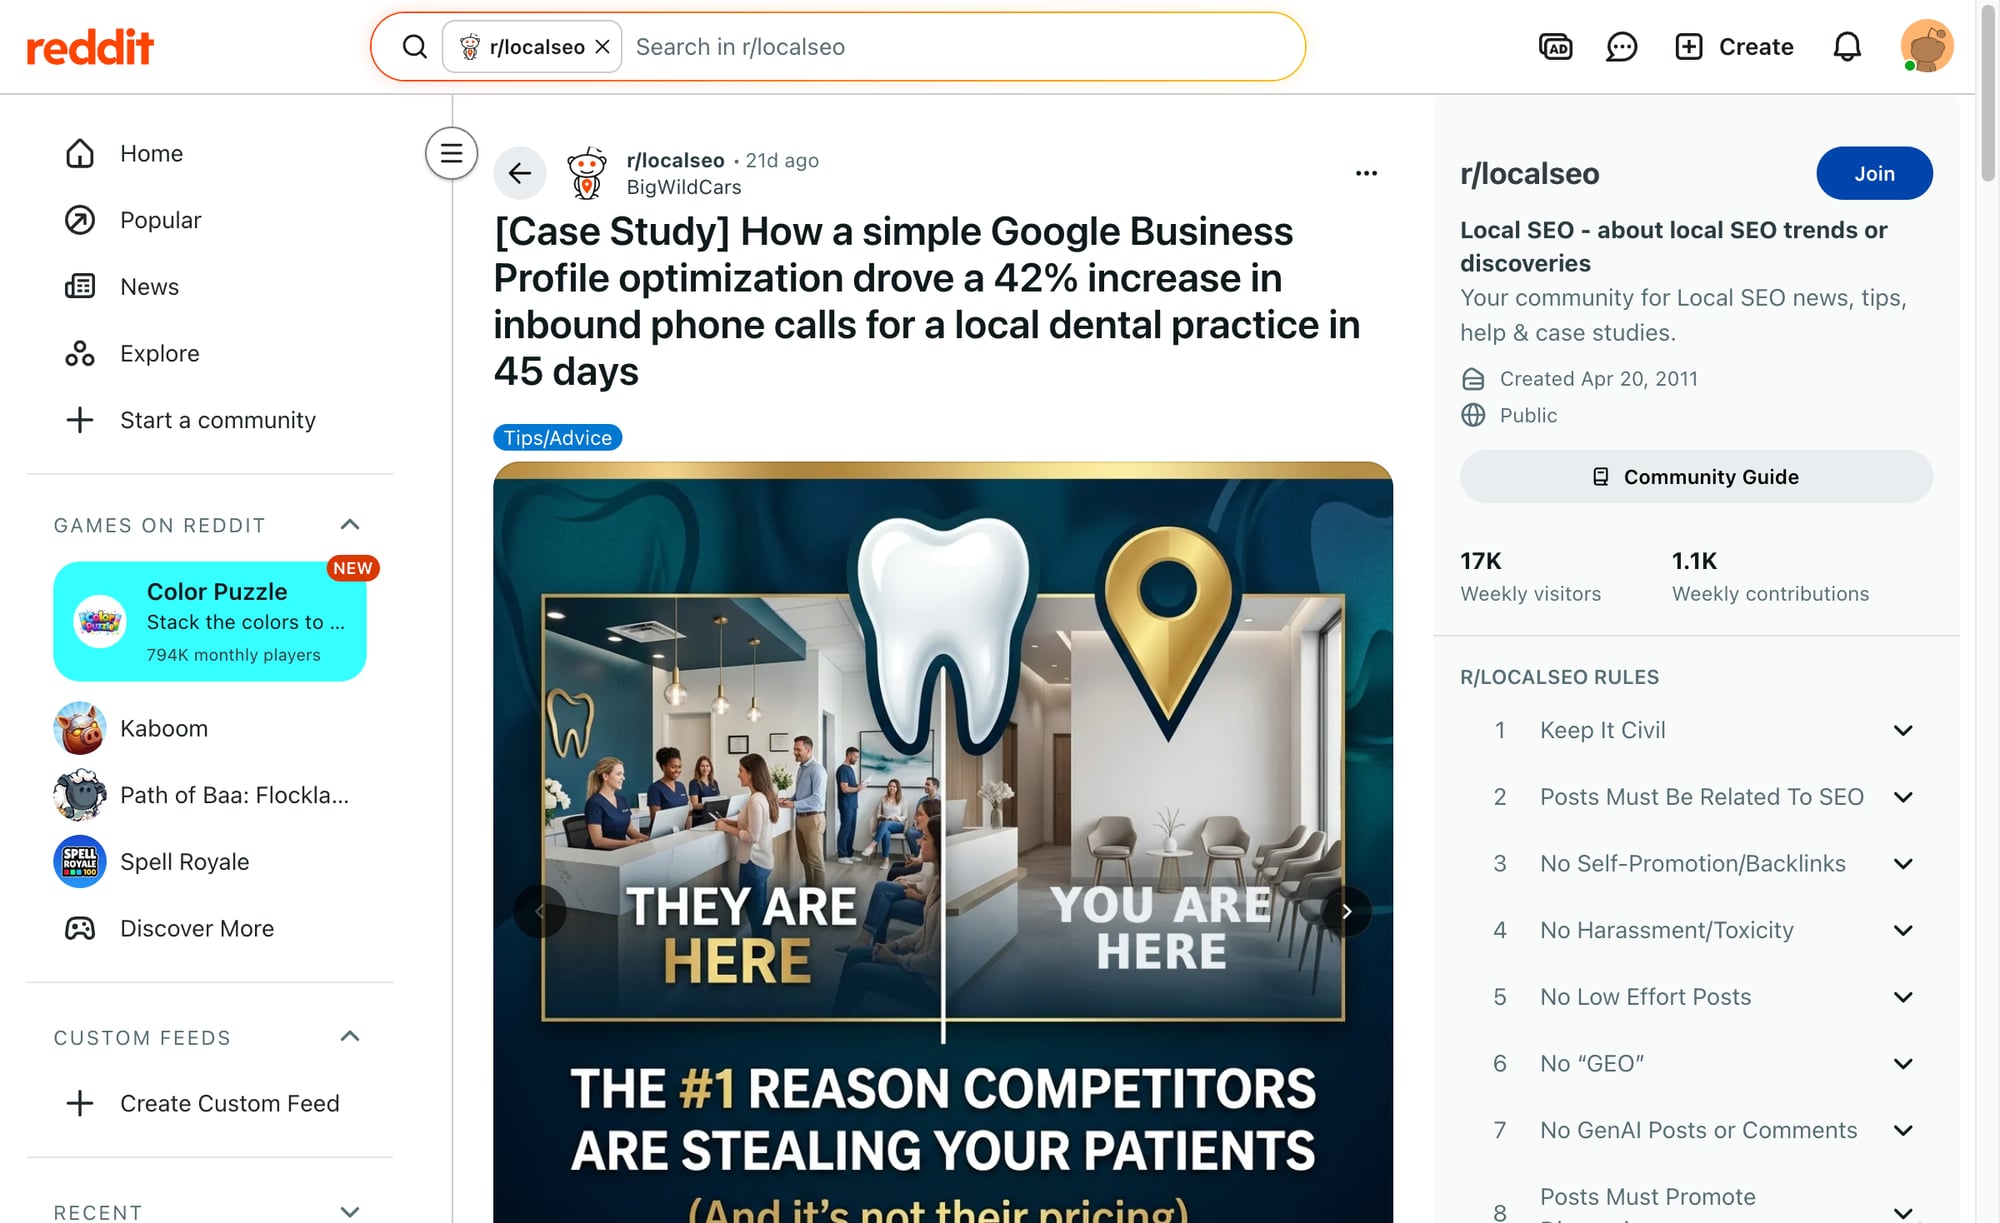
Task: Collapse the Games on Reddit section
Action: (x=349, y=525)
